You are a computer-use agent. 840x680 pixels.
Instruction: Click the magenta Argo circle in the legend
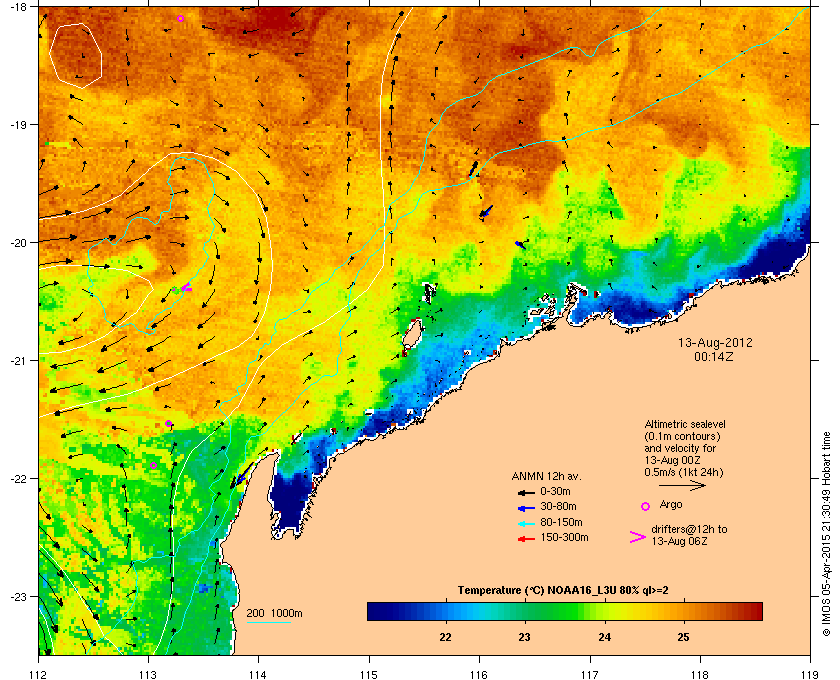tap(646, 506)
